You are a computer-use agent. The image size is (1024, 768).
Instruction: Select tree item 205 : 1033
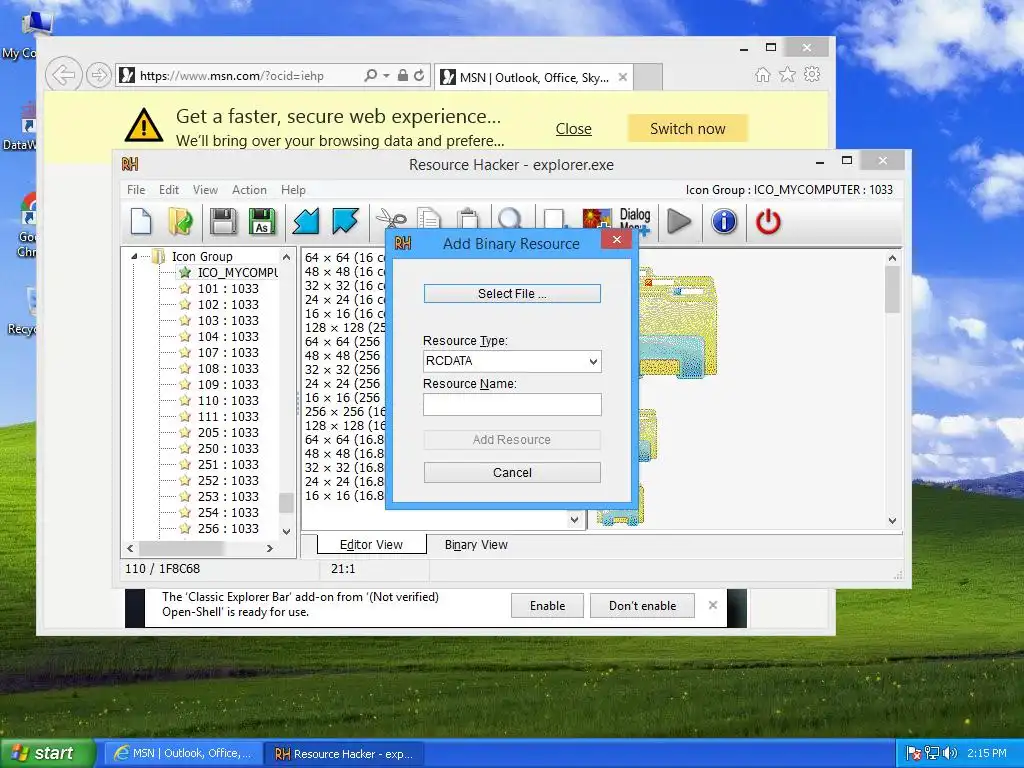(228, 432)
